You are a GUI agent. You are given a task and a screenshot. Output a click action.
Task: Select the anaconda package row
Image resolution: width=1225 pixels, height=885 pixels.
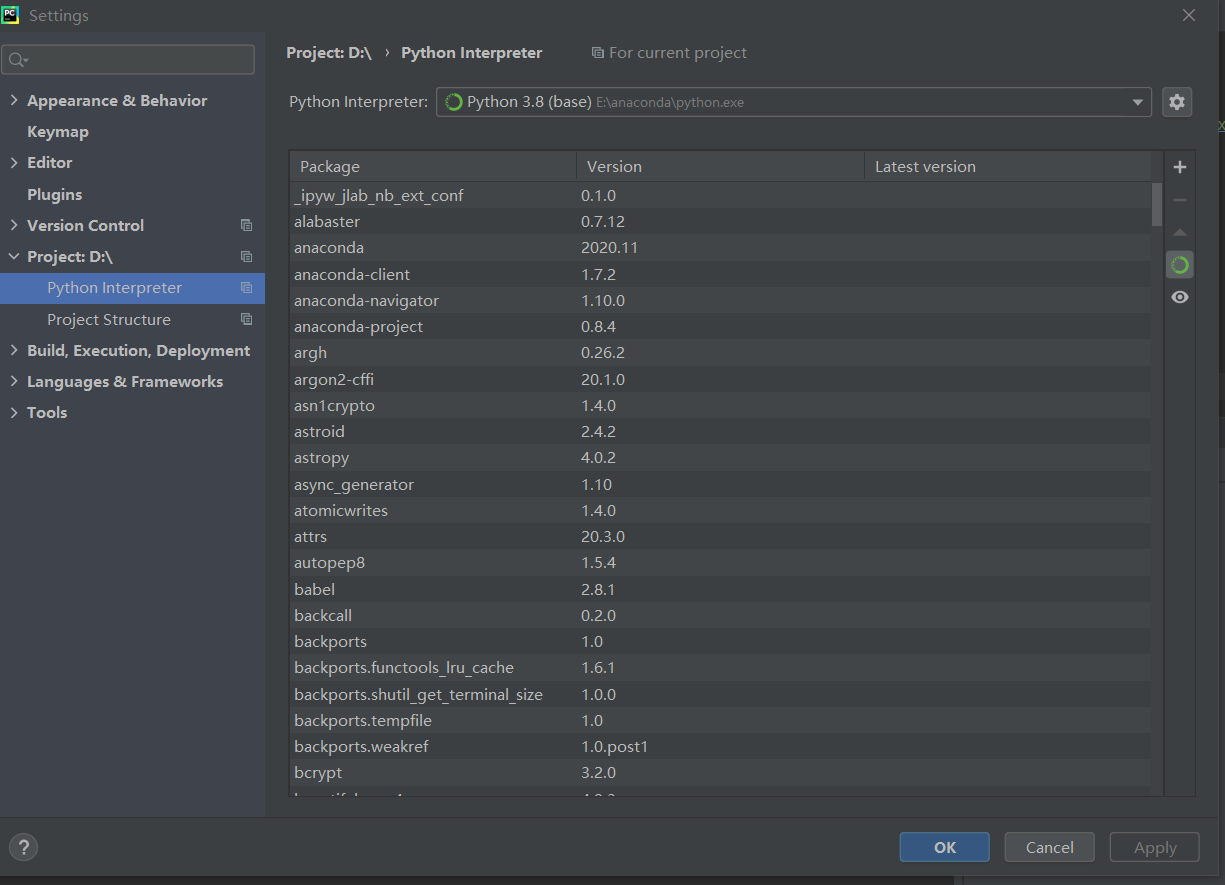pos(720,247)
